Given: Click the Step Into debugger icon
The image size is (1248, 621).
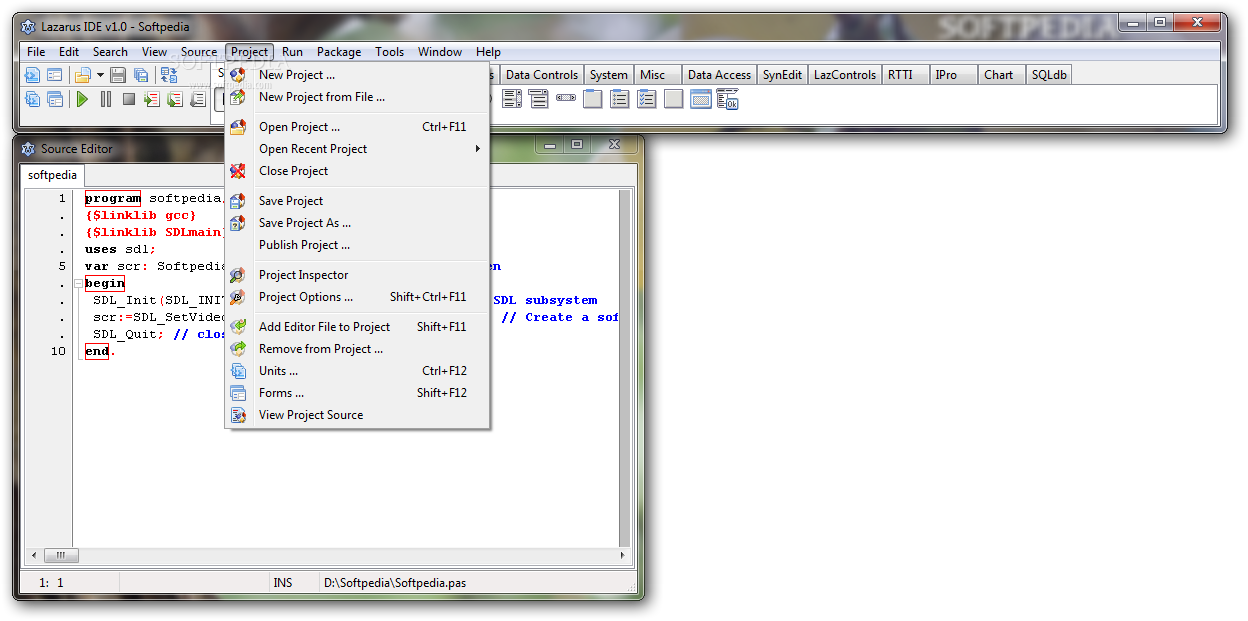Looking at the screenshot, I should [x=152, y=99].
